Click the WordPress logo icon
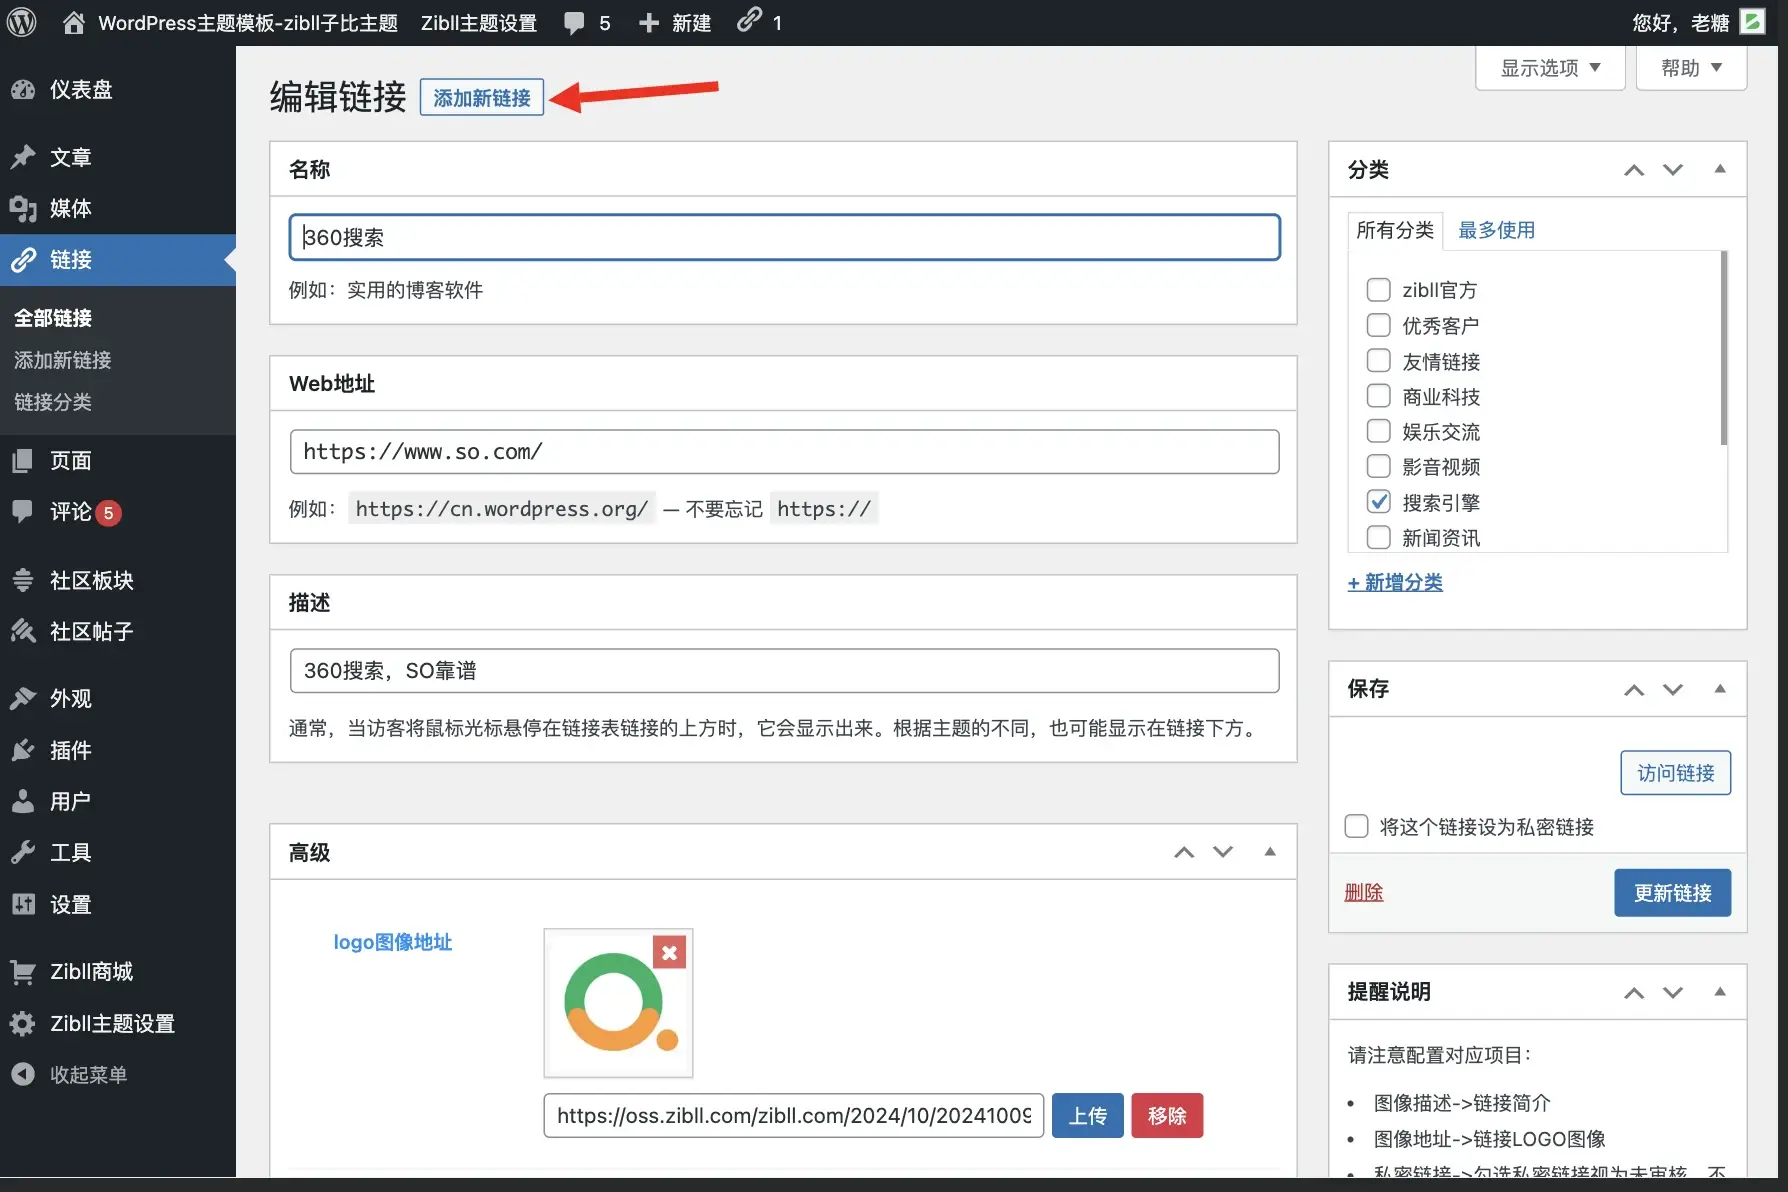1788x1192 pixels. pyautogui.click(x=22, y=22)
